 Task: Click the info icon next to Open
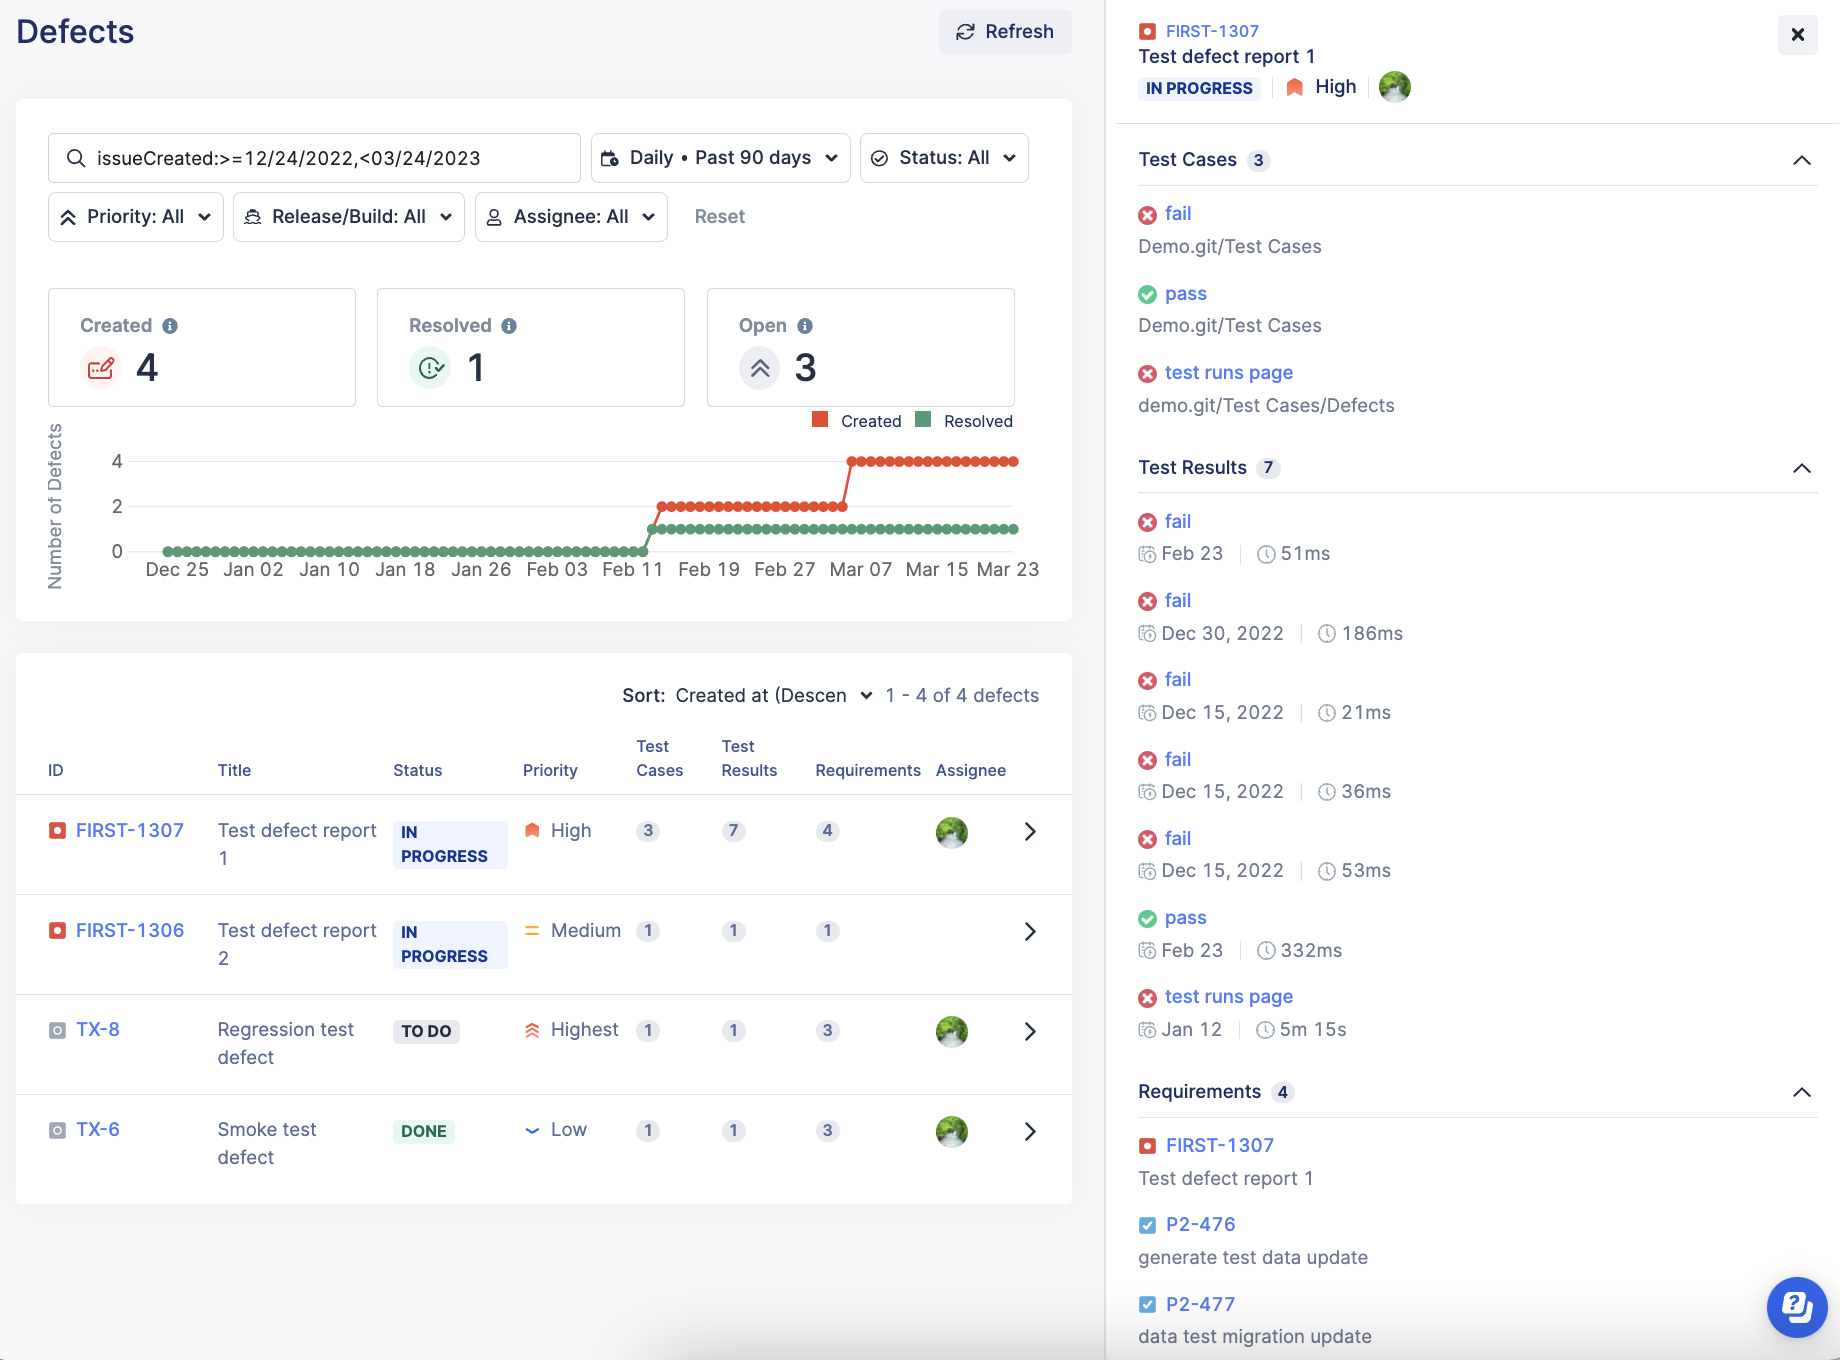[x=805, y=326]
